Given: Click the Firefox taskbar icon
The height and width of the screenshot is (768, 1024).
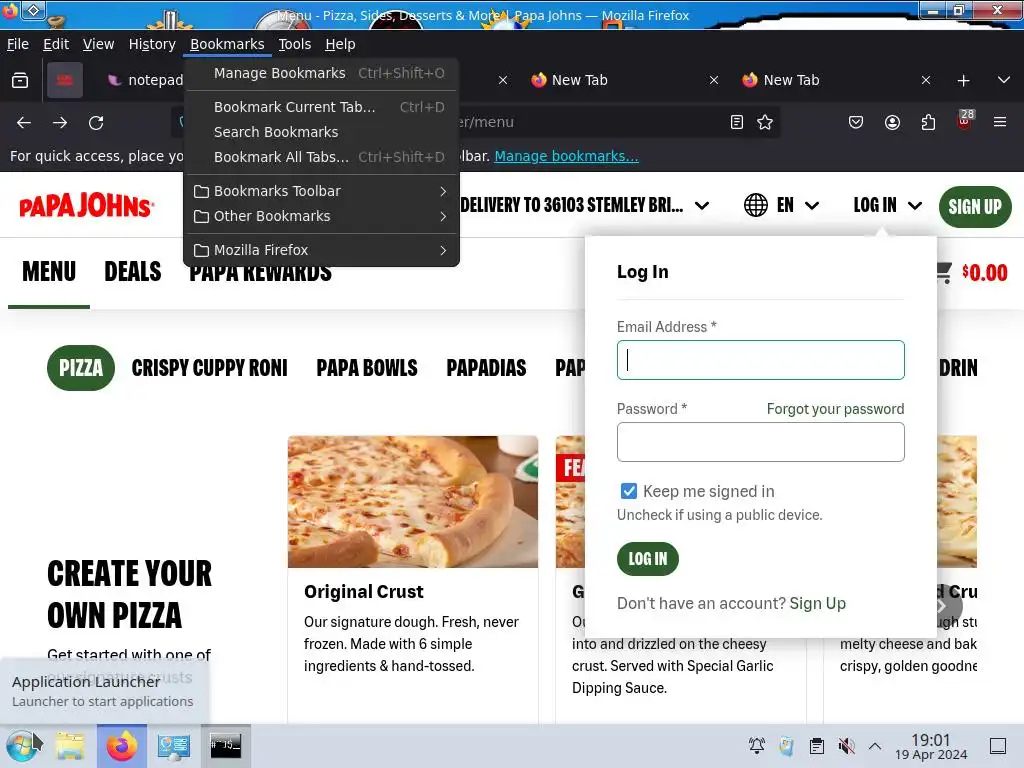Looking at the screenshot, I should [122, 746].
